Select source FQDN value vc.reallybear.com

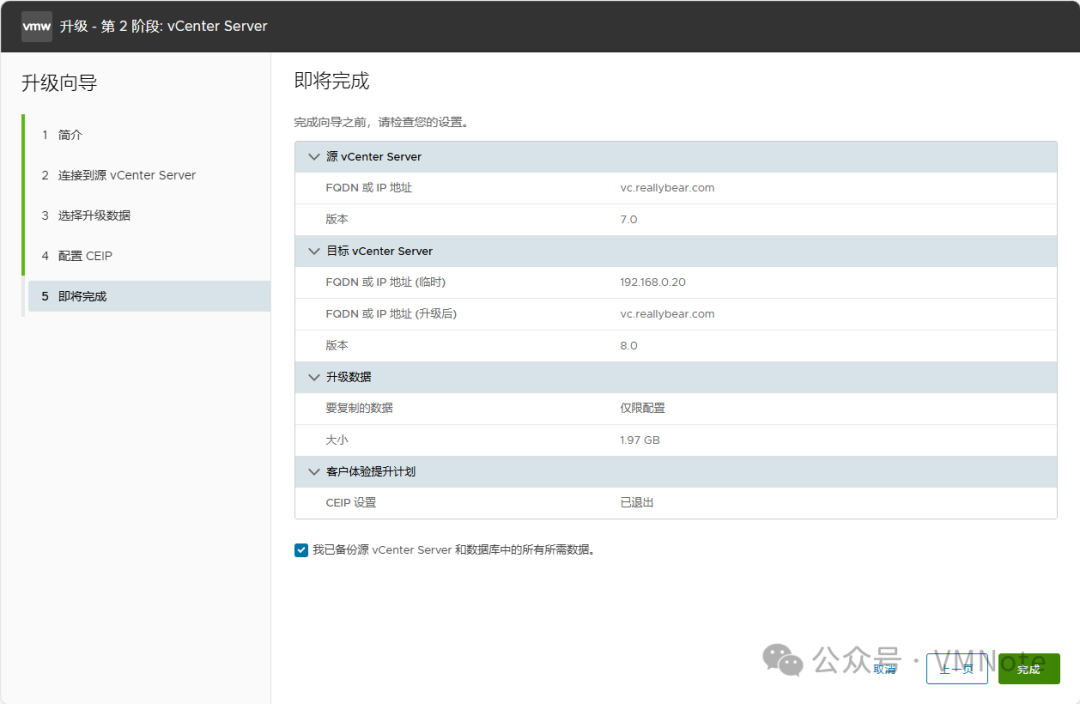click(x=667, y=188)
